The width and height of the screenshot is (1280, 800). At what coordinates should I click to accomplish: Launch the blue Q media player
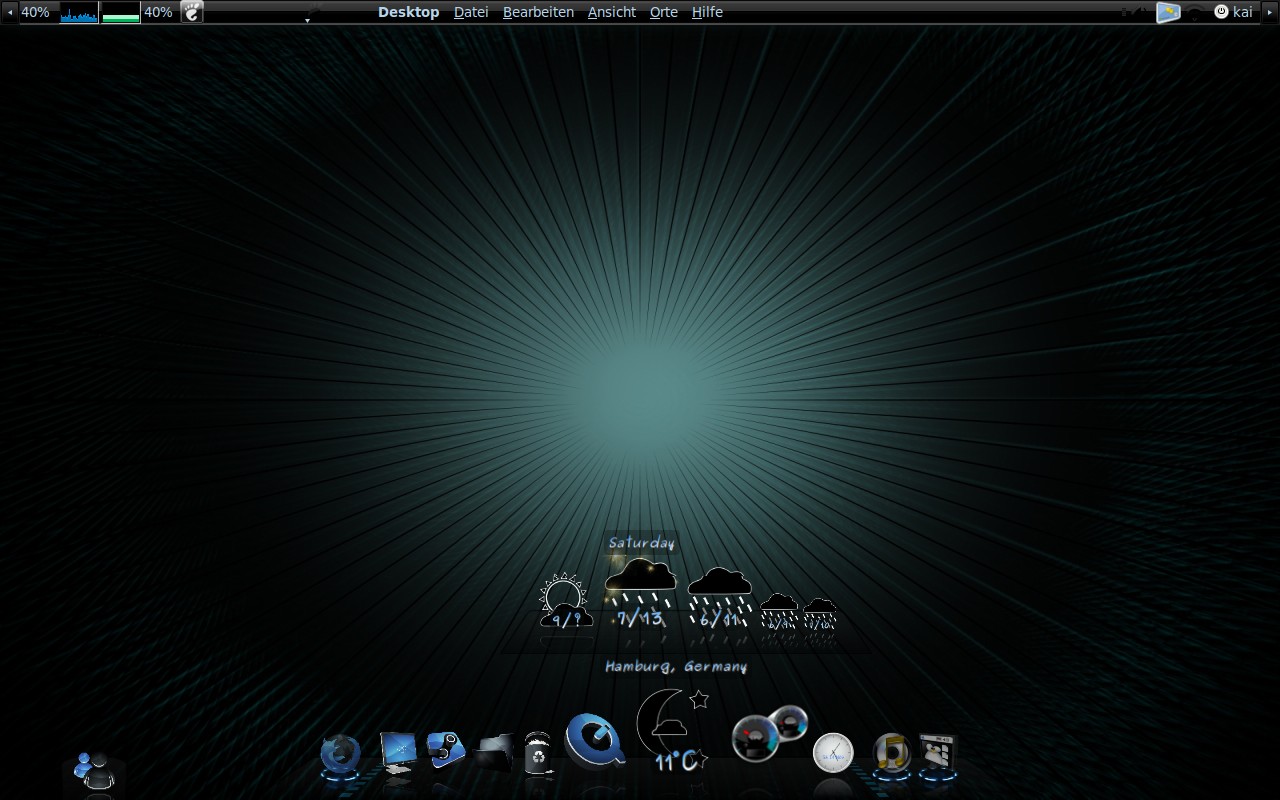(595, 741)
